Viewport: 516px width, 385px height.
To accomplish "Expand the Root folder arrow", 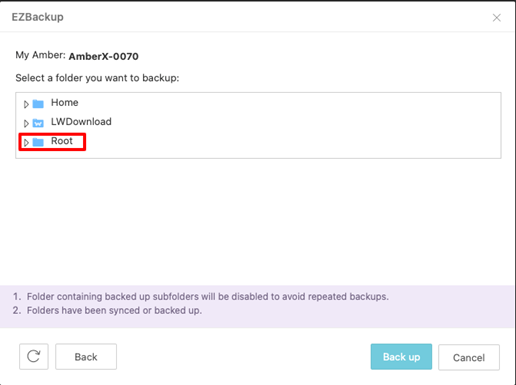I will pyautogui.click(x=26, y=143).
